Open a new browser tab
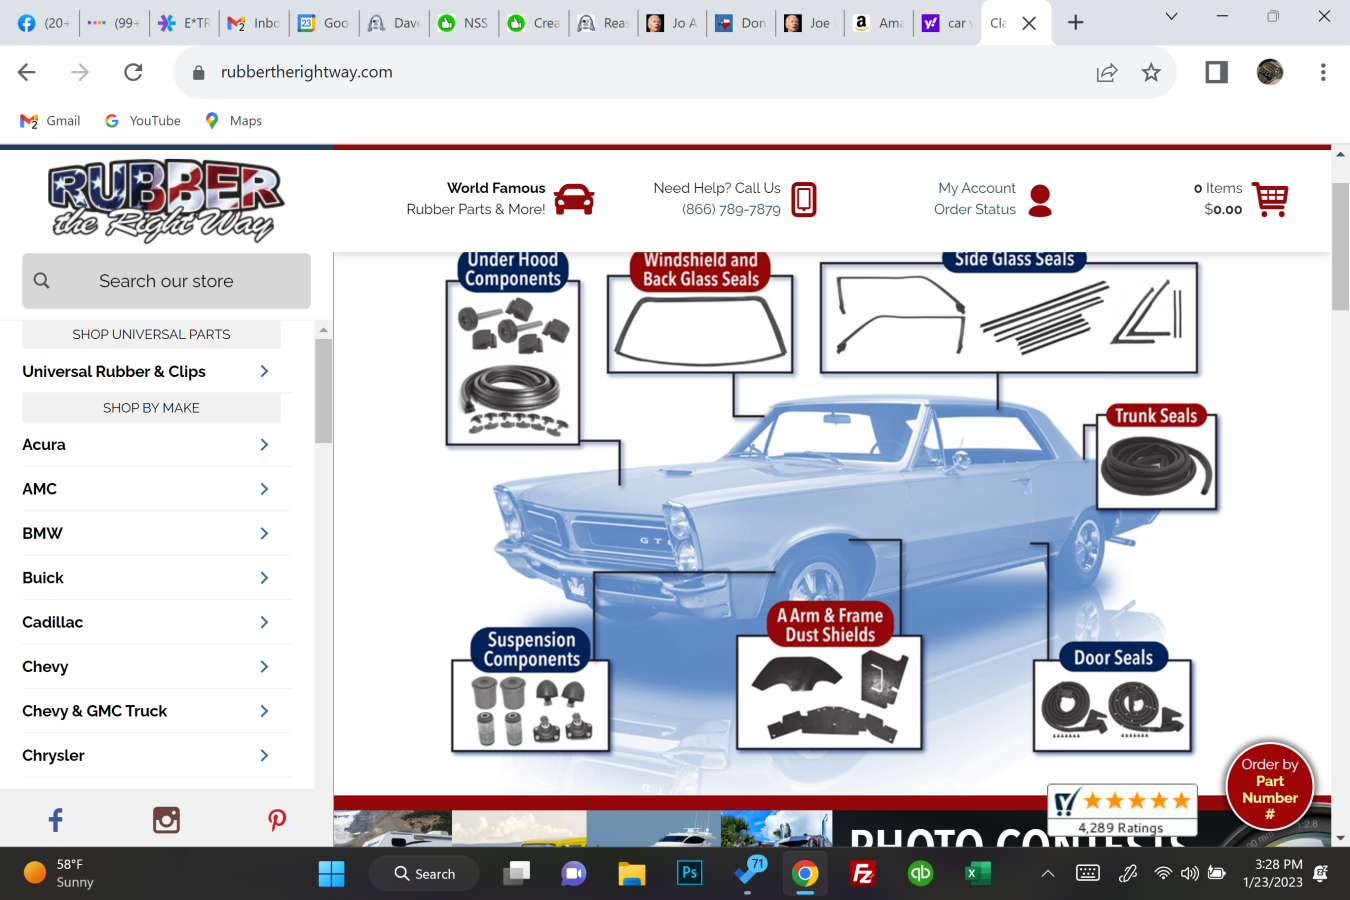1350x900 pixels. pyautogui.click(x=1076, y=22)
